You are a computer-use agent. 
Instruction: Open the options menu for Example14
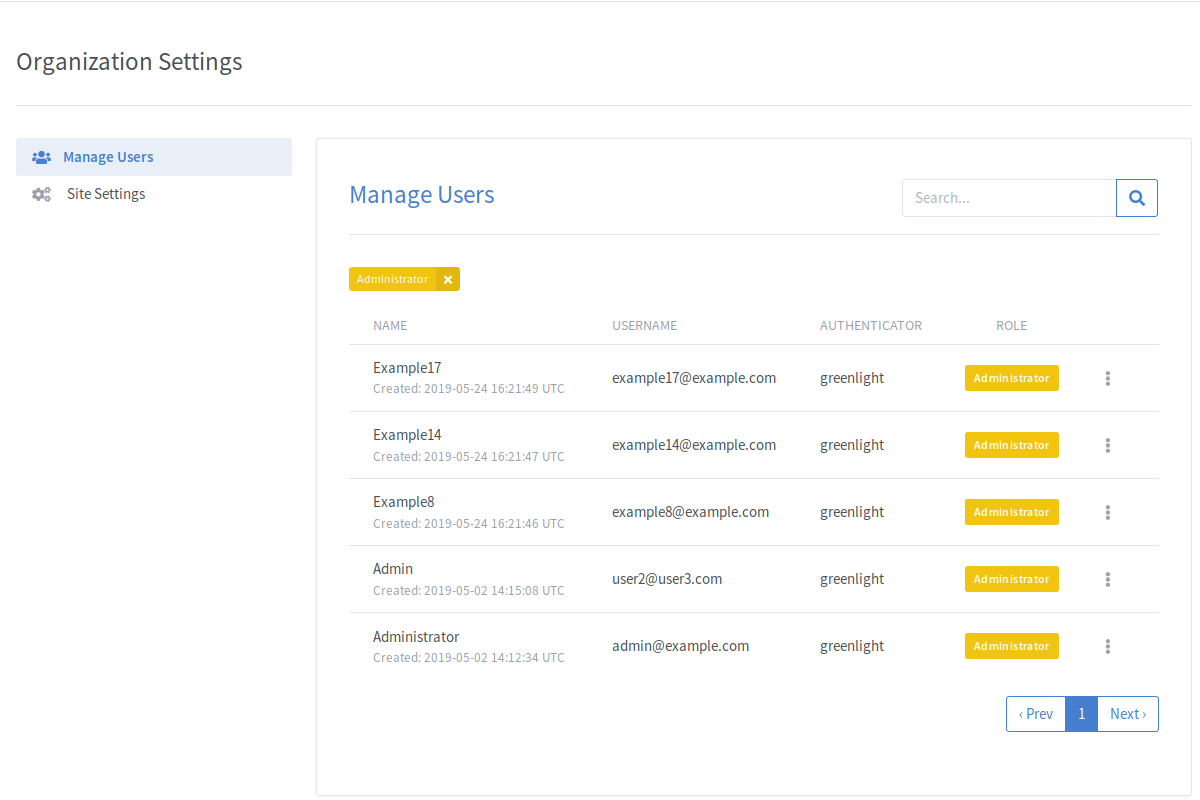[x=1108, y=445]
